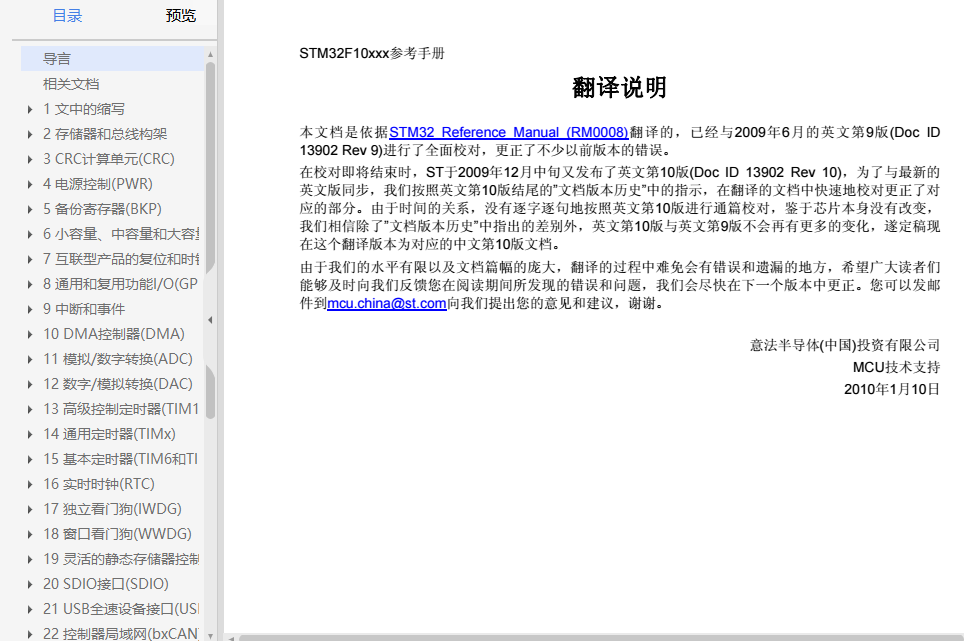Expand chapter 13 高级控制定时器
The width and height of the screenshot is (964, 641).
30,409
